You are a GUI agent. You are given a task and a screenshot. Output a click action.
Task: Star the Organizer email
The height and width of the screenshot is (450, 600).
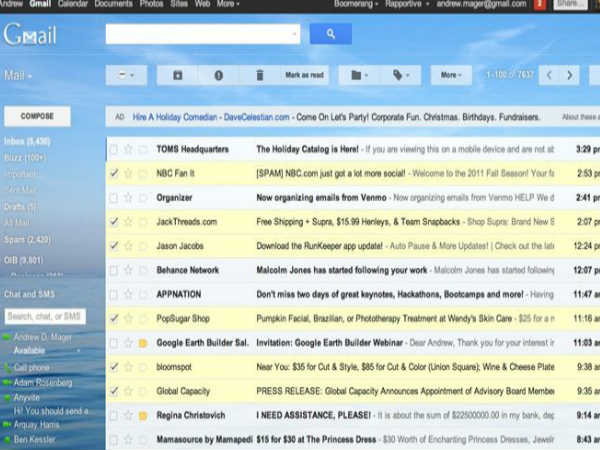point(128,197)
